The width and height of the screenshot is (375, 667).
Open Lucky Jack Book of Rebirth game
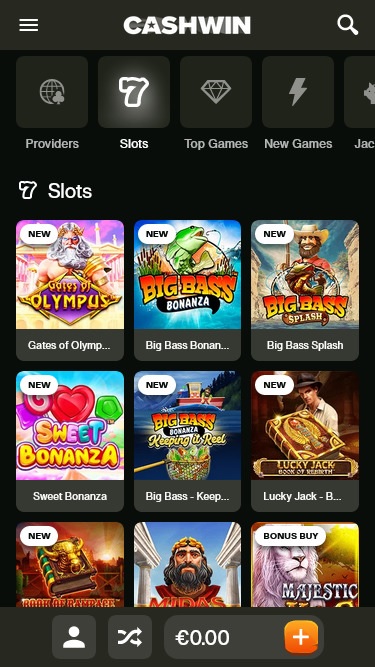(305, 441)
